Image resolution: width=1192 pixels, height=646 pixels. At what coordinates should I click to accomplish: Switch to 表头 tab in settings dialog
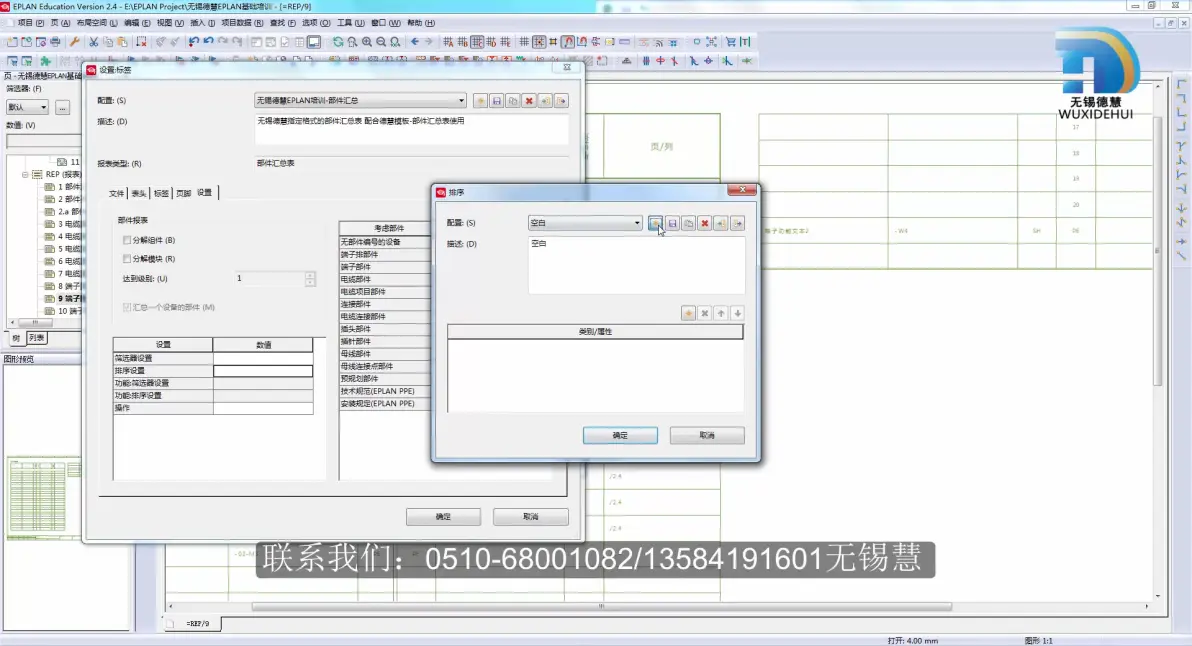(x=138, y=193)
